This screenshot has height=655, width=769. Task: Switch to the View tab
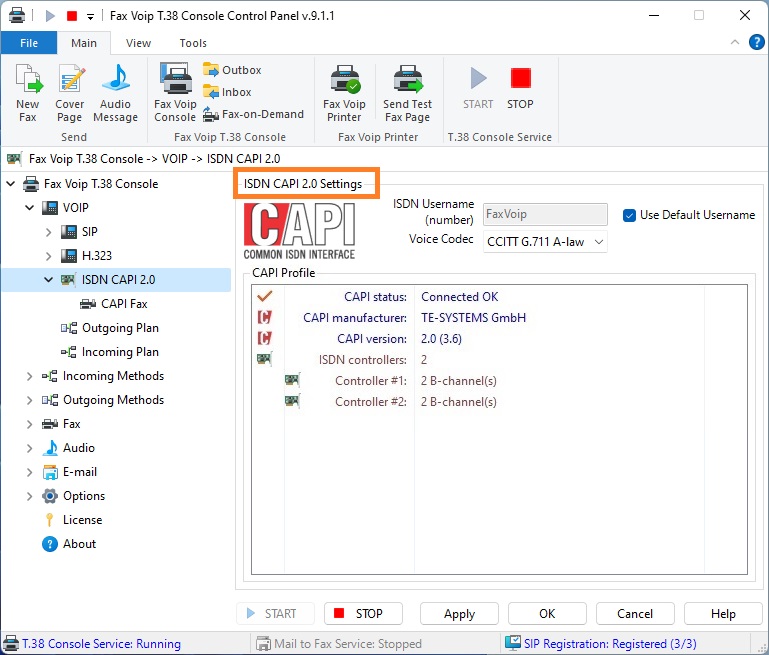(x=138, y=43)
